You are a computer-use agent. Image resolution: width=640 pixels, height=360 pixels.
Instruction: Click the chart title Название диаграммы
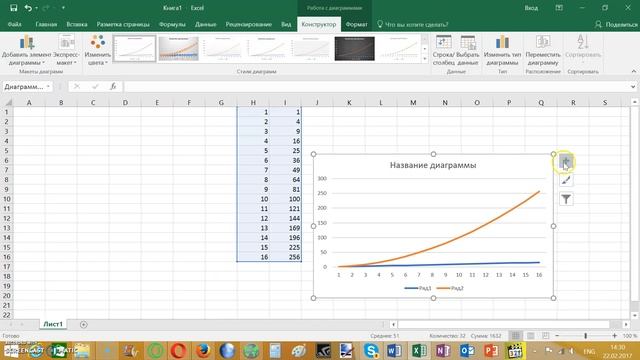pos(433,165)
